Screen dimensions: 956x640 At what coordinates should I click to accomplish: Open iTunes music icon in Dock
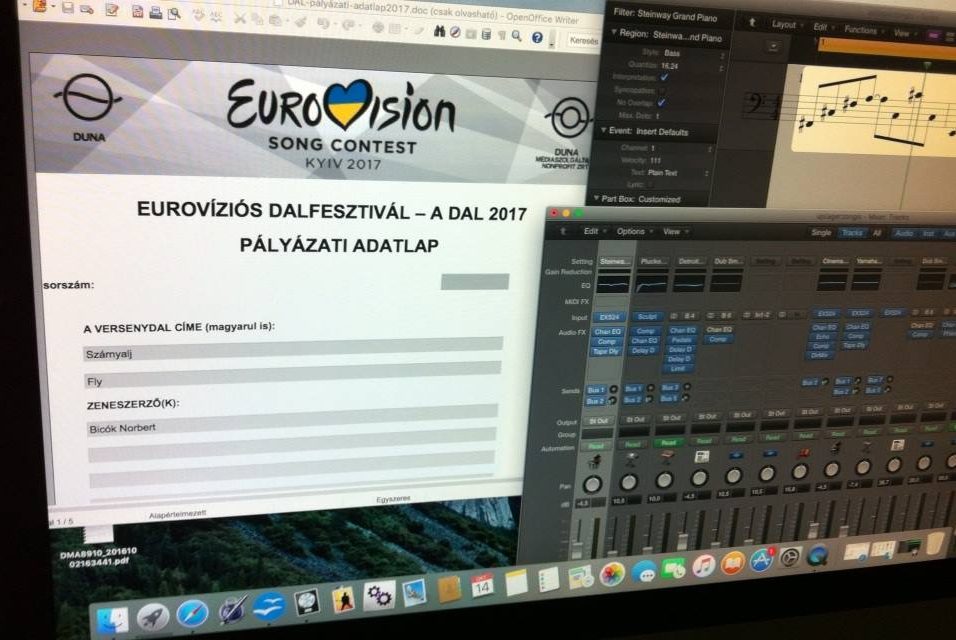coord(703,565)
